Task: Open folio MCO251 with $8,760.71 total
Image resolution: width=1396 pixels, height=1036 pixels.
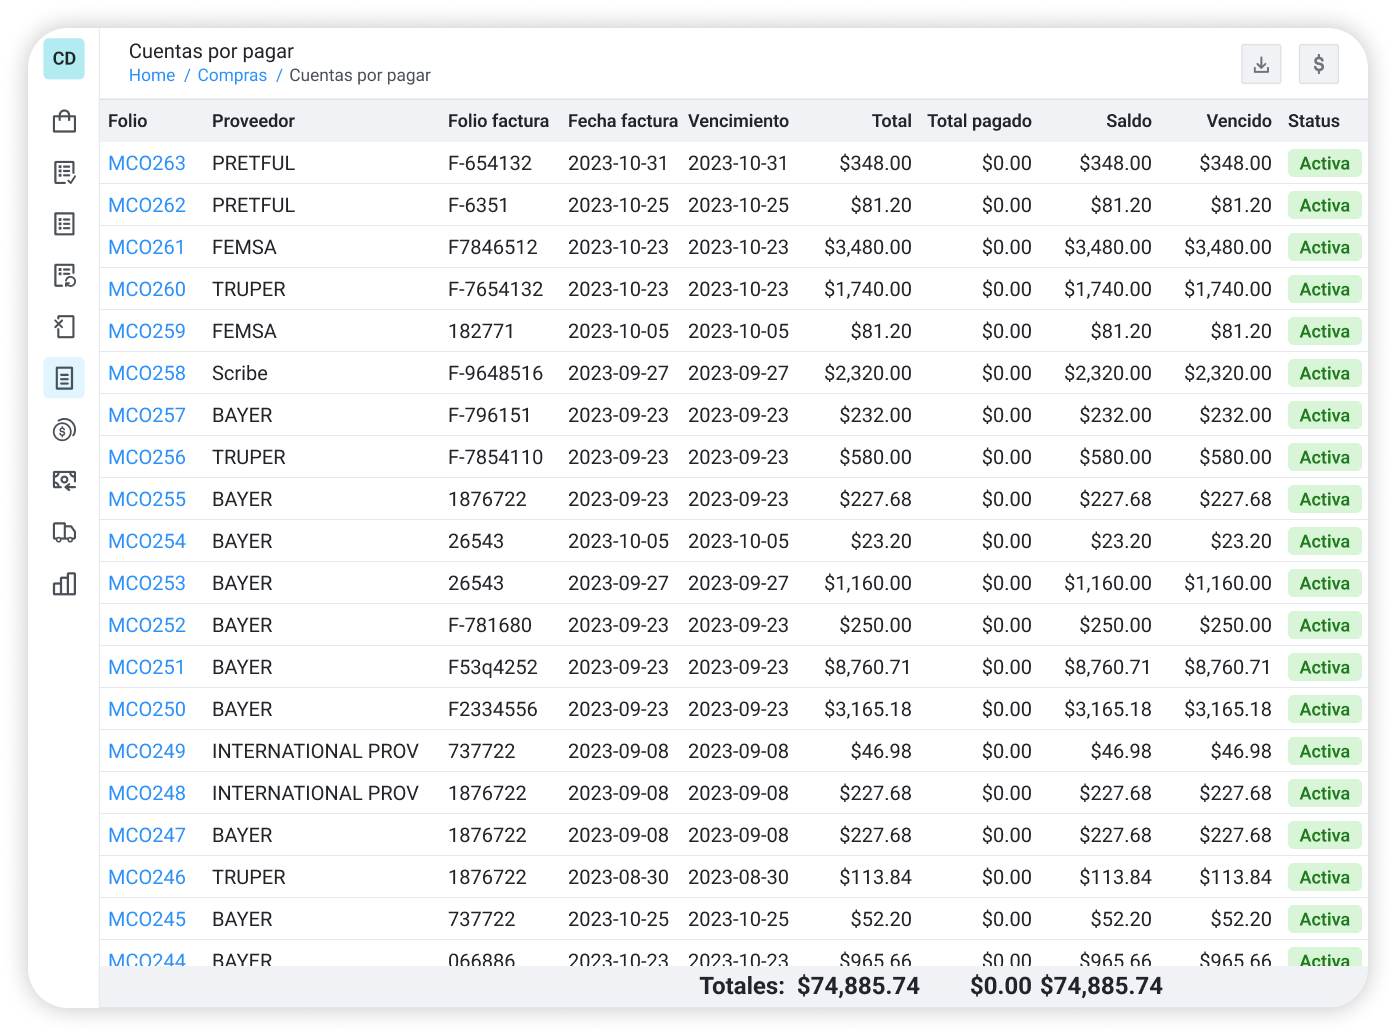Action: (x=147, y=667)
